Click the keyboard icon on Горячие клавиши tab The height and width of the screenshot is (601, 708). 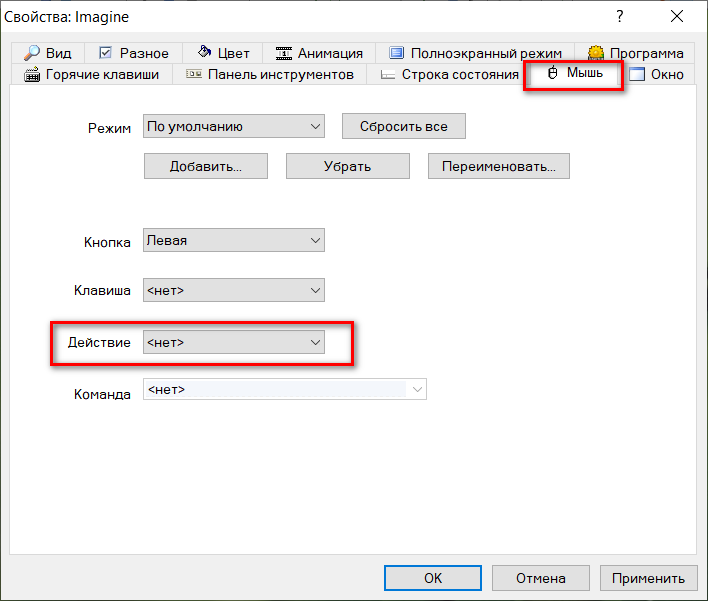pos(31,75)
